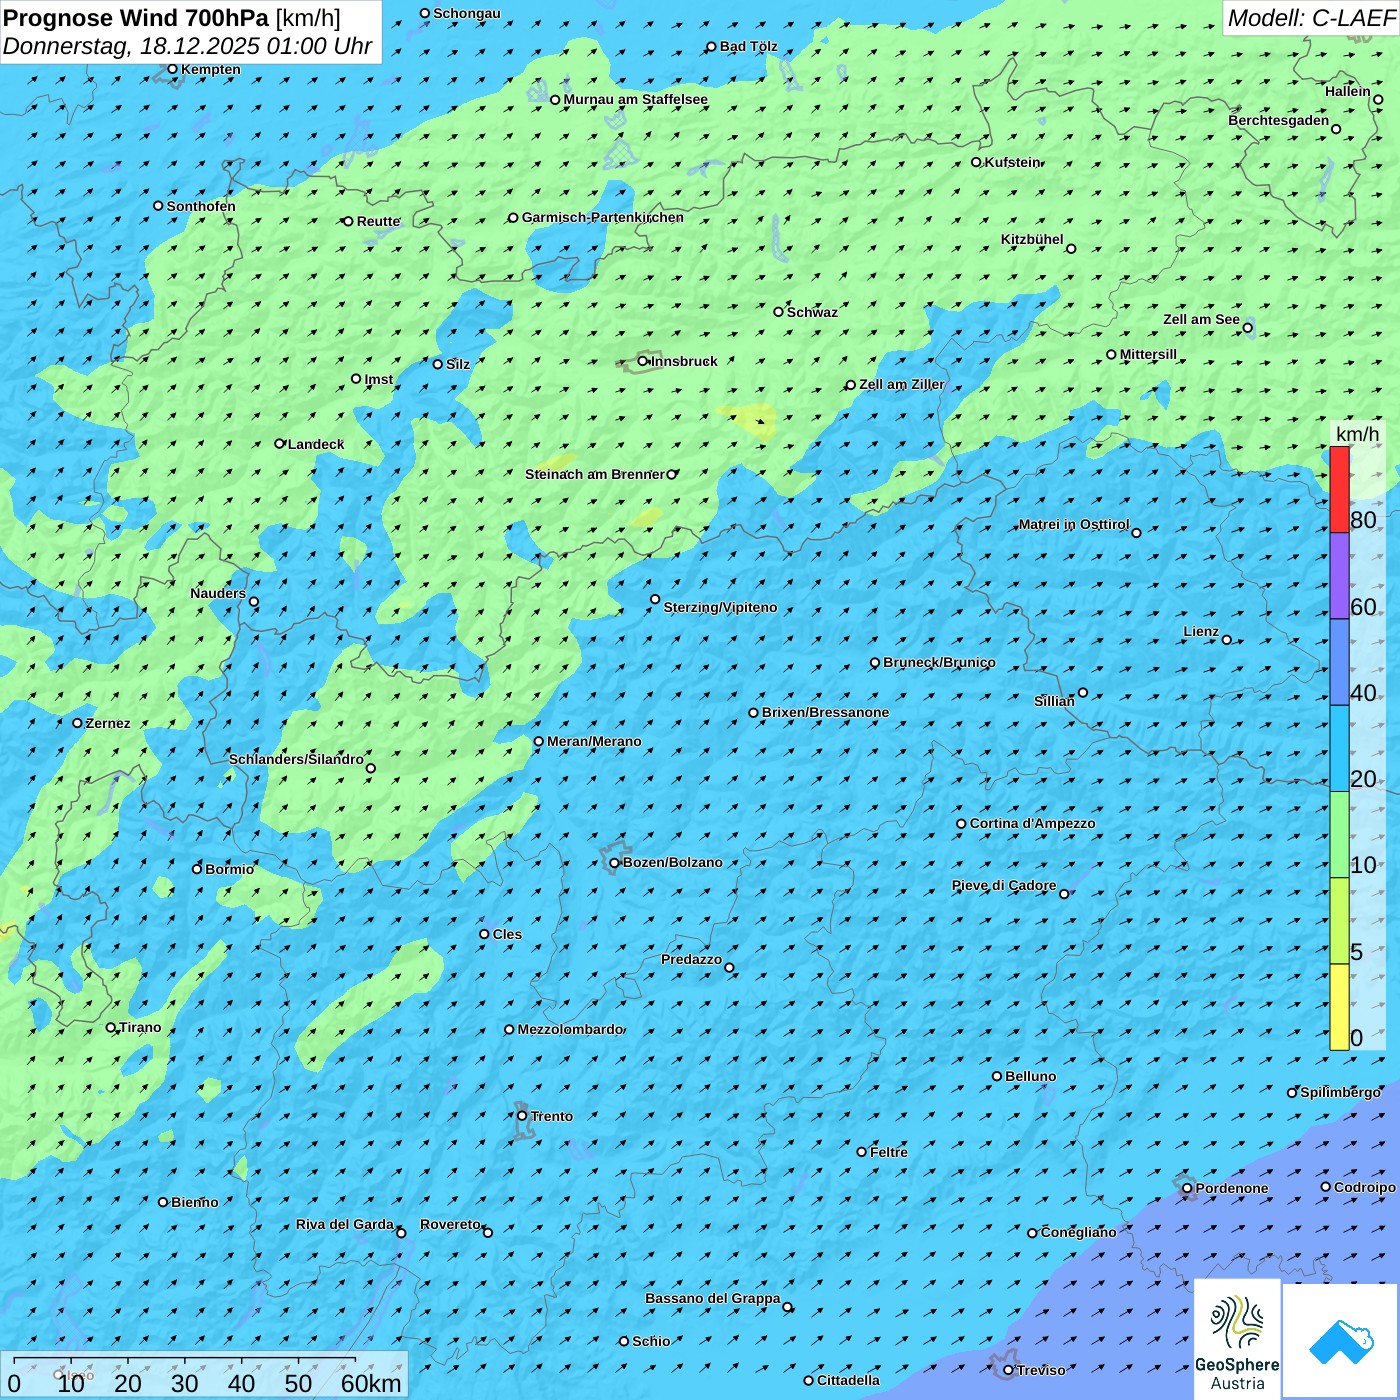Select the blue 40–60 km/h legend color
The image size is (1400, 1400).
[1339, 662]
